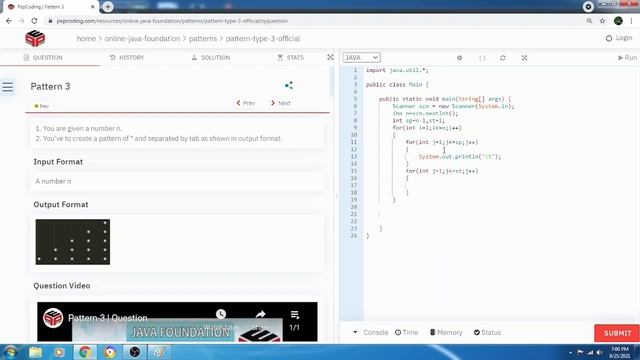
Task: Expand the question panel fullscreen
Action: click(x=330, y=58)
